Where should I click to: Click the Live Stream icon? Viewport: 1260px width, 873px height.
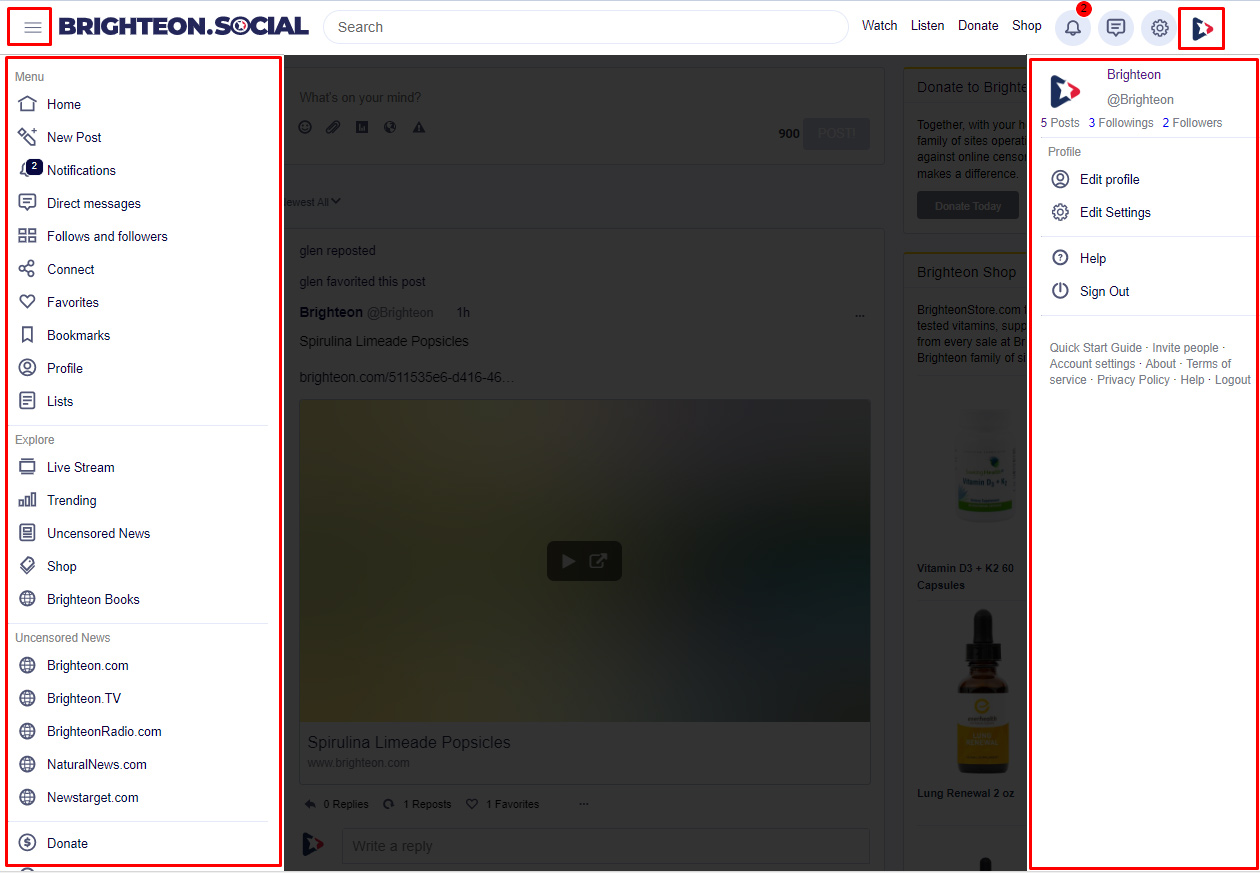[27, 467]
